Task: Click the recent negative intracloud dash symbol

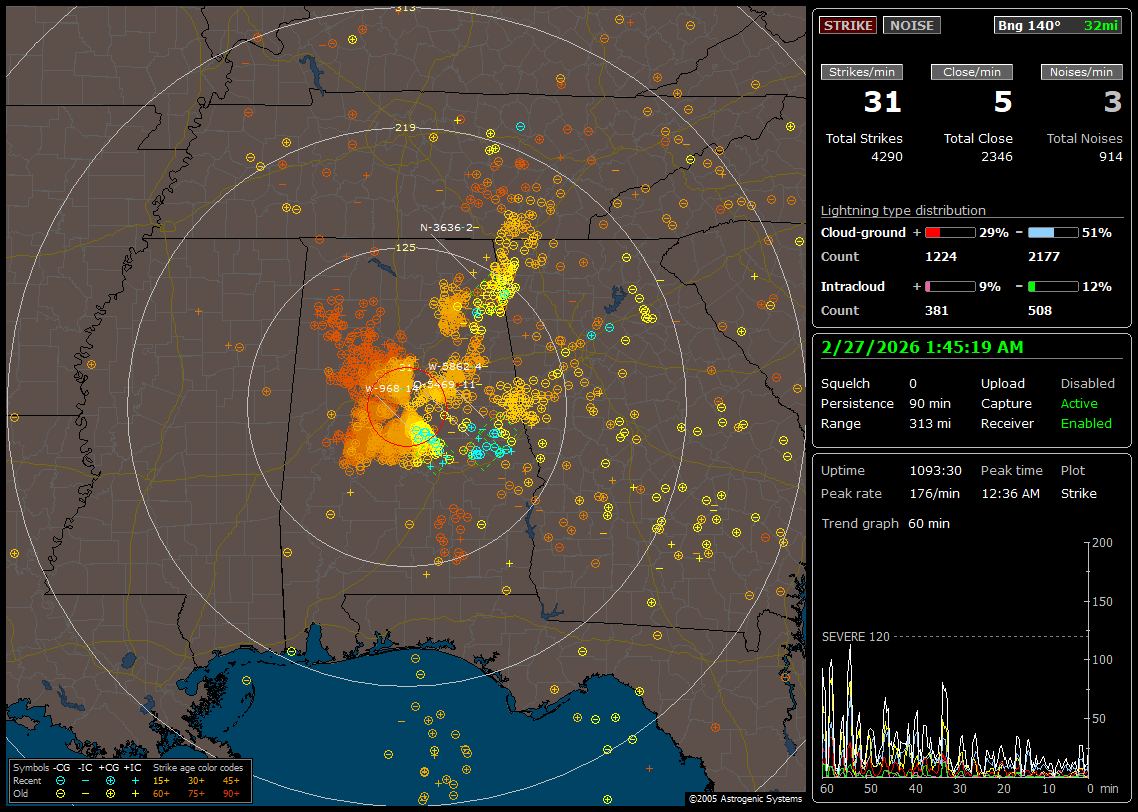Action: click(85, 780)
